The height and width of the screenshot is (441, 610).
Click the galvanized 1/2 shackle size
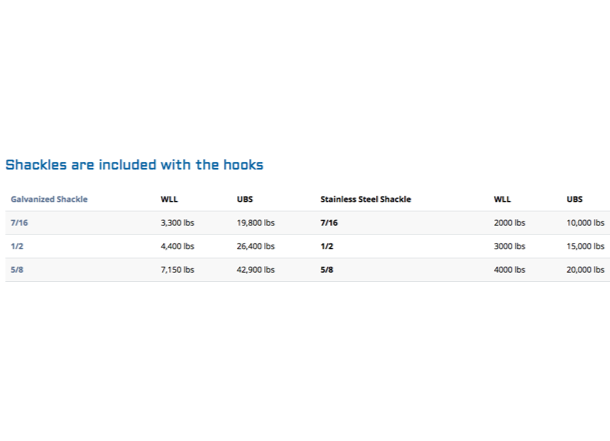pos(17,246)
